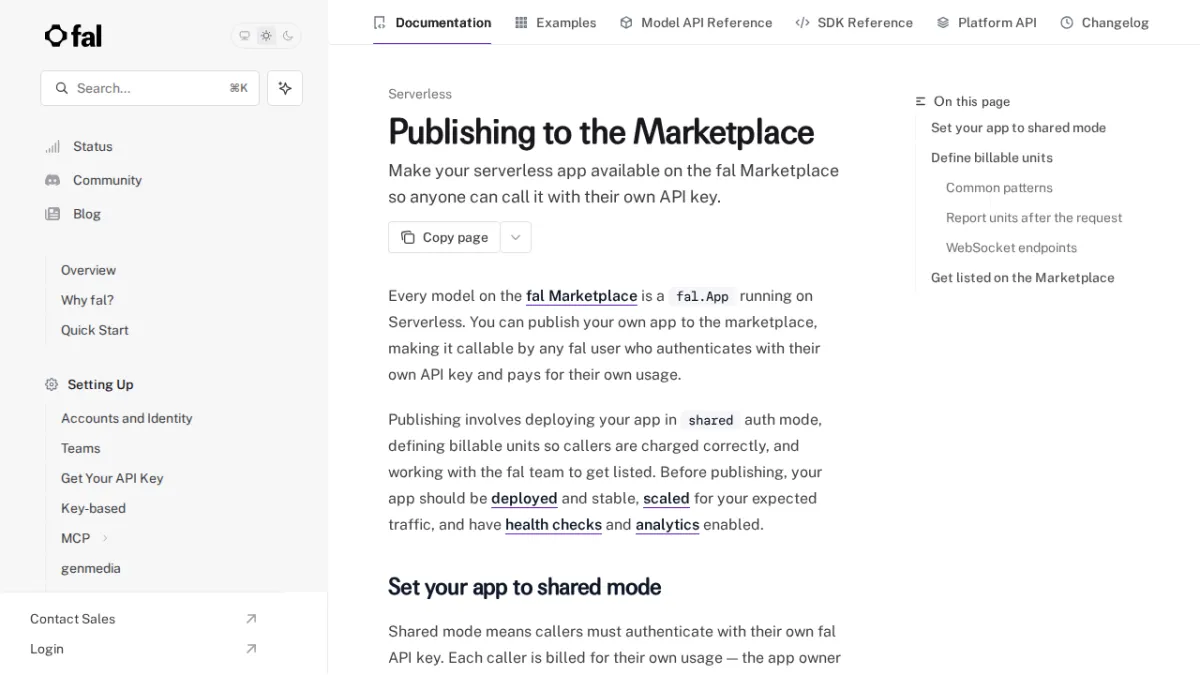The height and width of the screenshot is (675, 1200).
Task: Open Teams page
Action: click(x=81, y=448)
